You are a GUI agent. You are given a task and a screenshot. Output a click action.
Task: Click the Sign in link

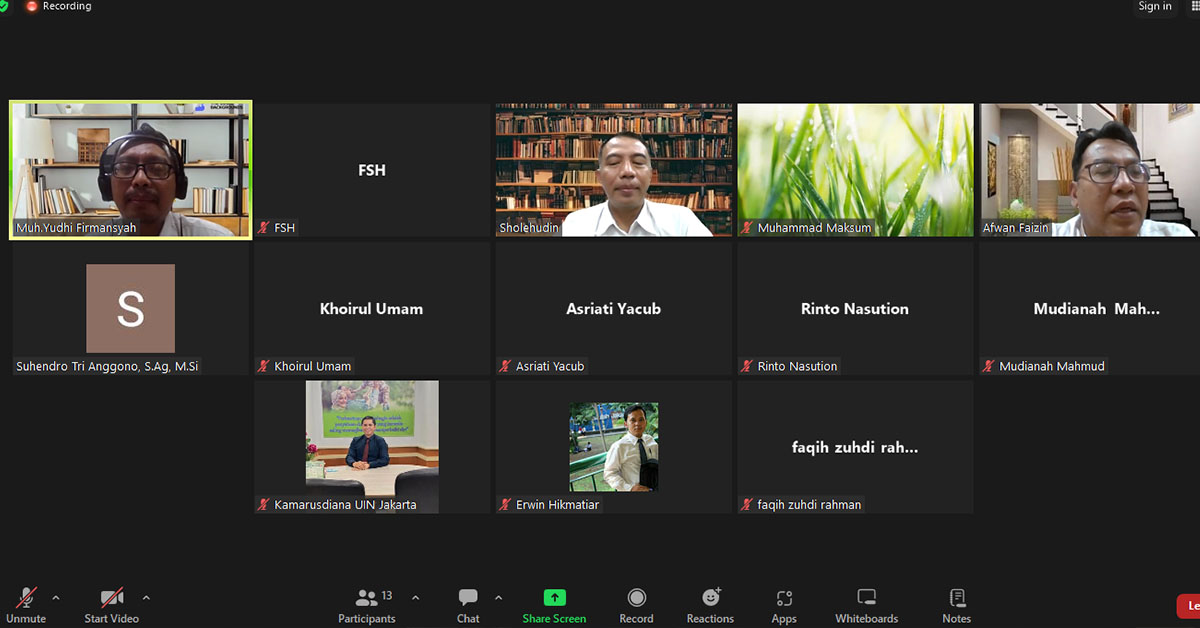[1154, 7]
